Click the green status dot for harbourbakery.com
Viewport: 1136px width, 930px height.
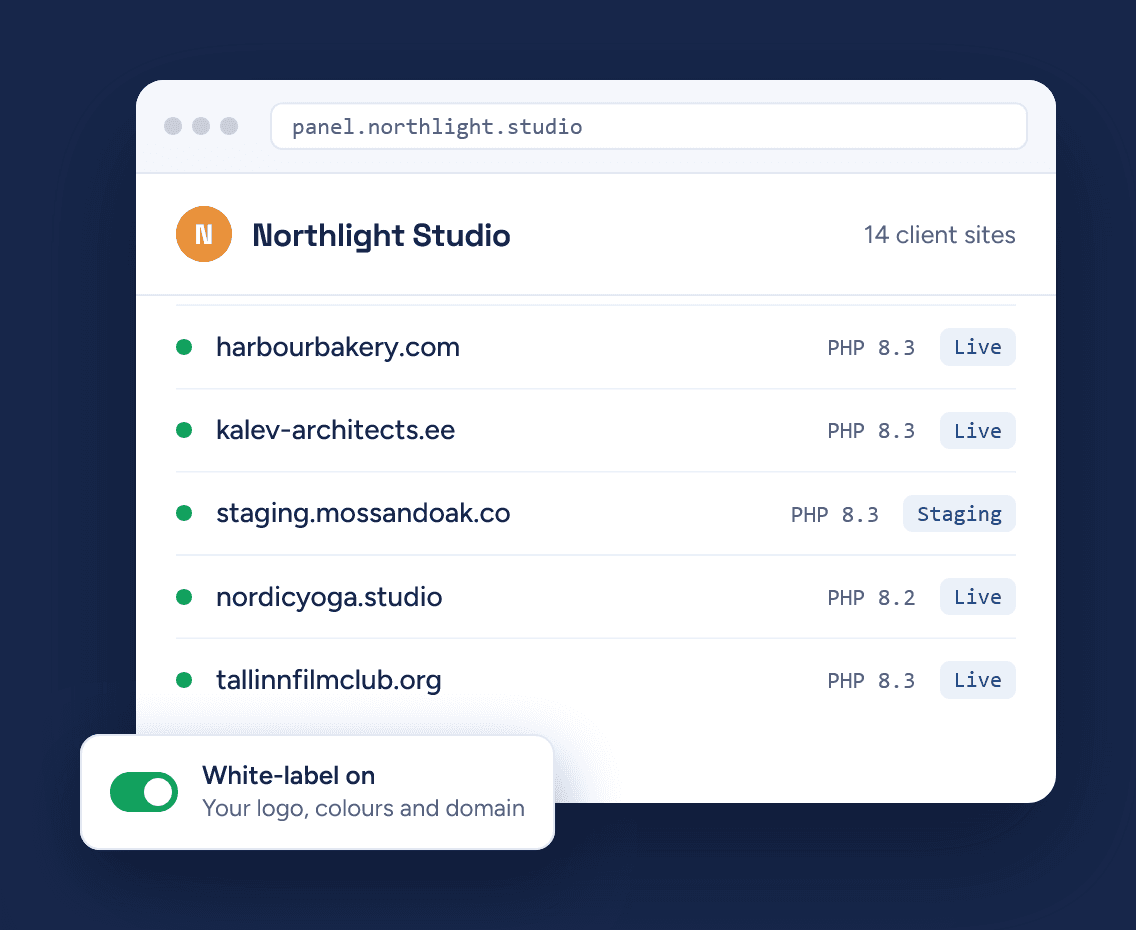coord(184,347)
